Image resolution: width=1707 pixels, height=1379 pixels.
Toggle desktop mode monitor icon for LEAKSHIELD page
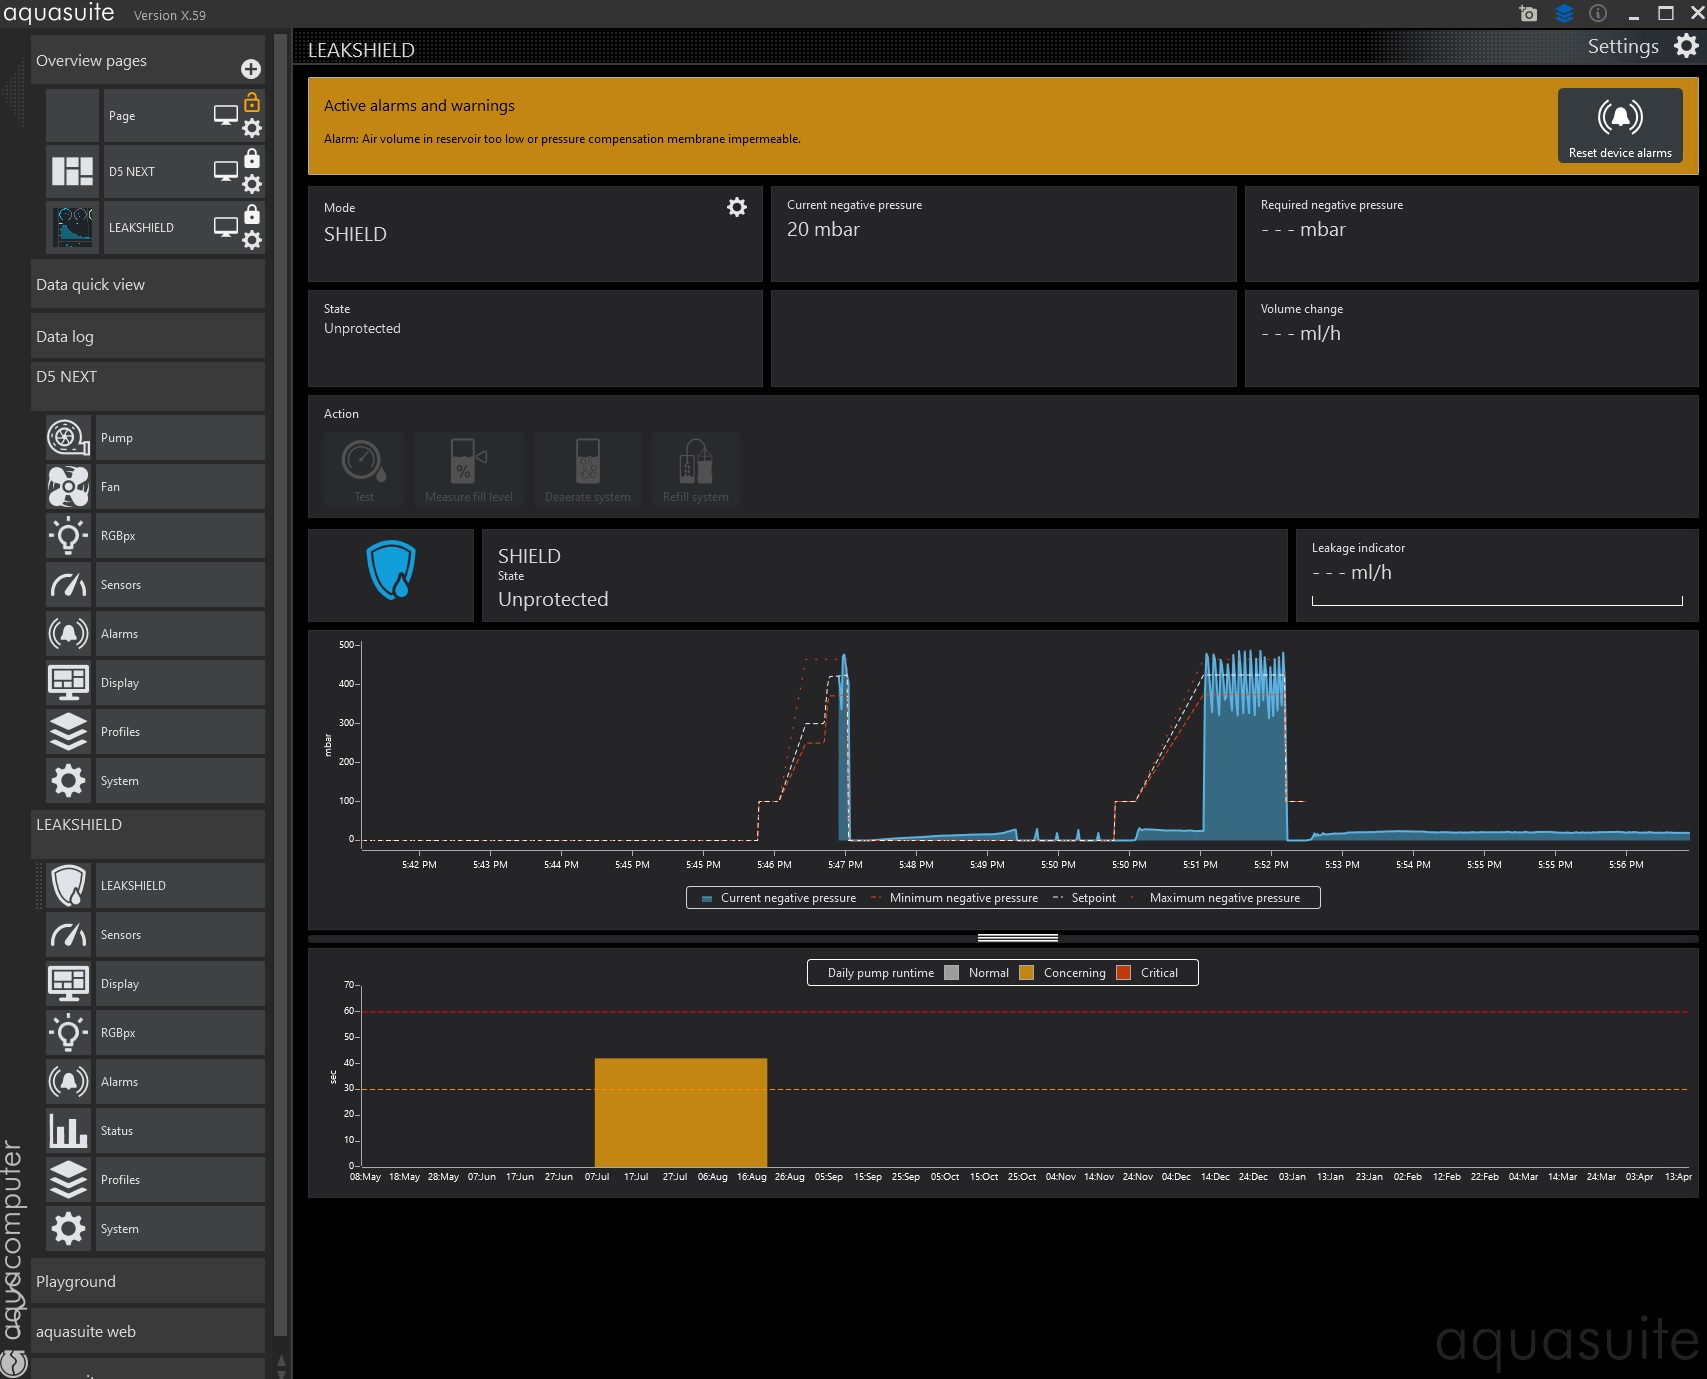(x=226, y=227)
